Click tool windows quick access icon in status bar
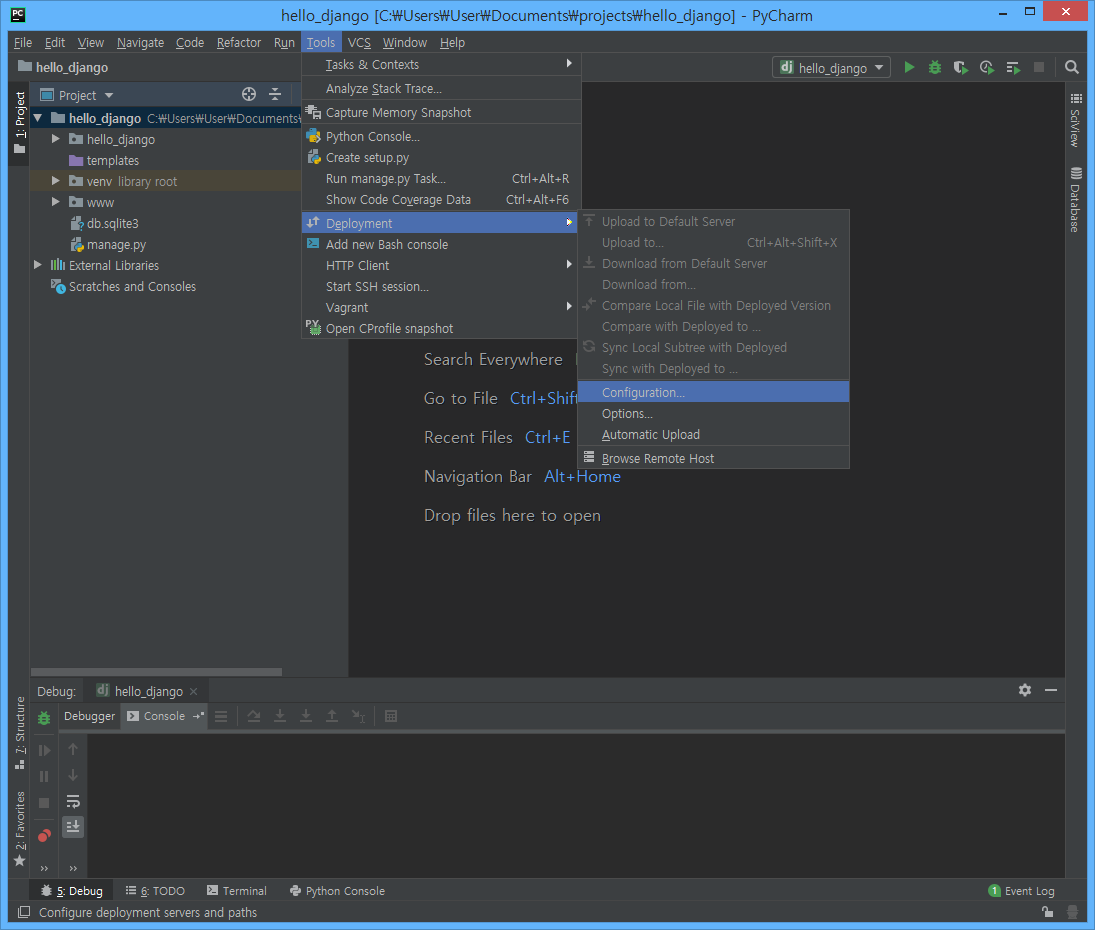 point(24,912)
